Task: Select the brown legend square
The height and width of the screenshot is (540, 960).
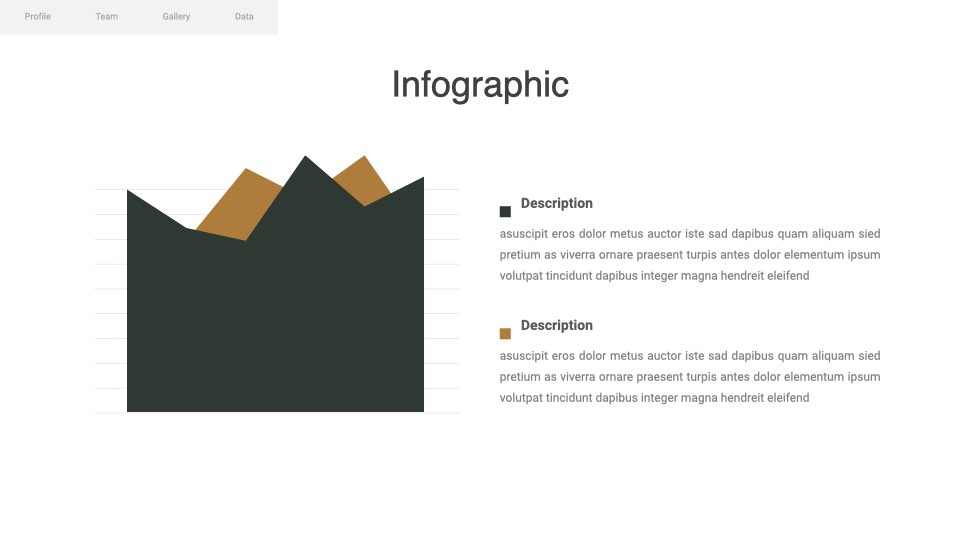Action: click(505, 334)
